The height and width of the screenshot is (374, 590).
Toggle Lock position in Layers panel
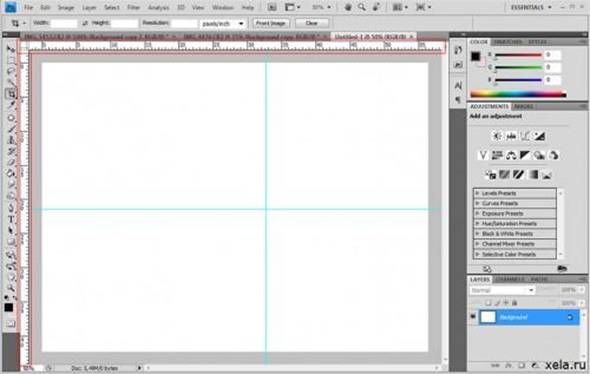click(506, 303)
